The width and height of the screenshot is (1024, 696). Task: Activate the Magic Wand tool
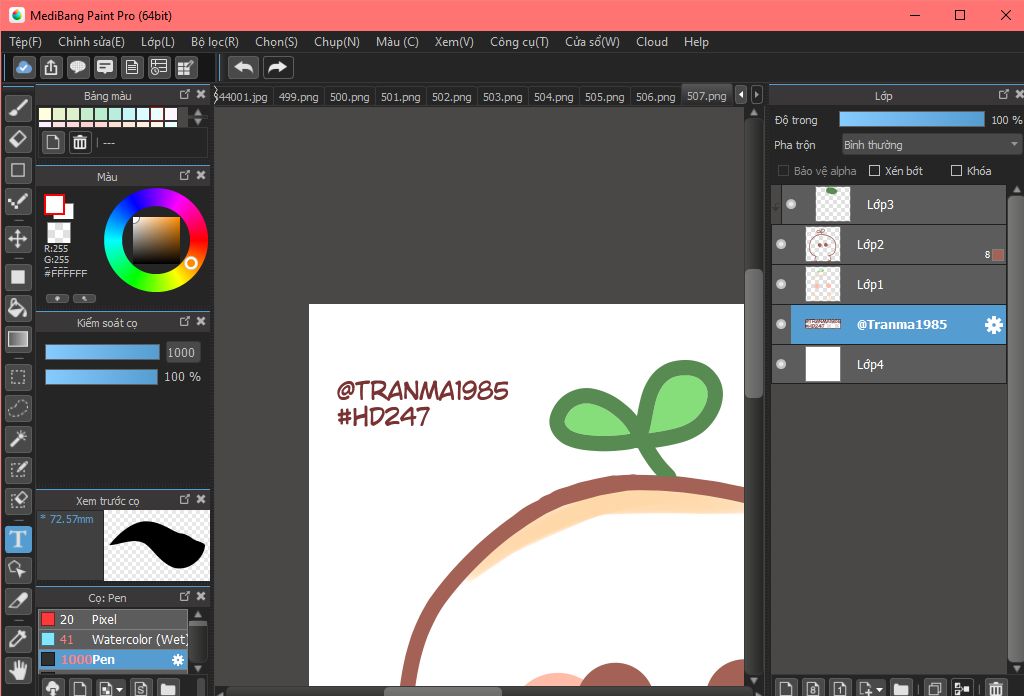point(18,439)
